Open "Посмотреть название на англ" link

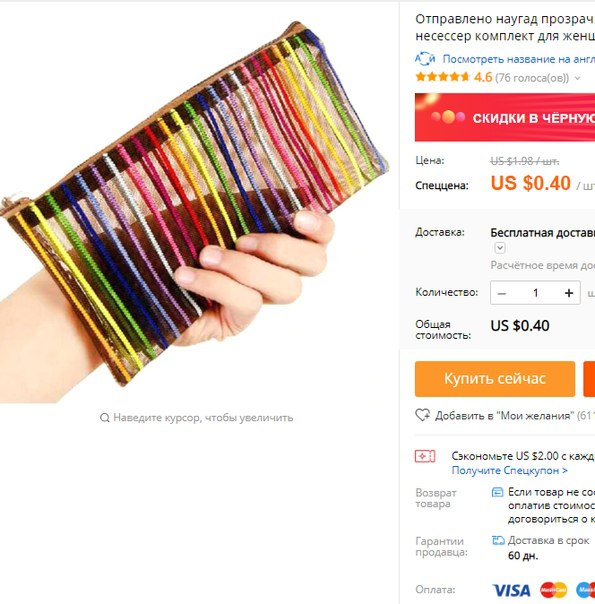[519, 59]
